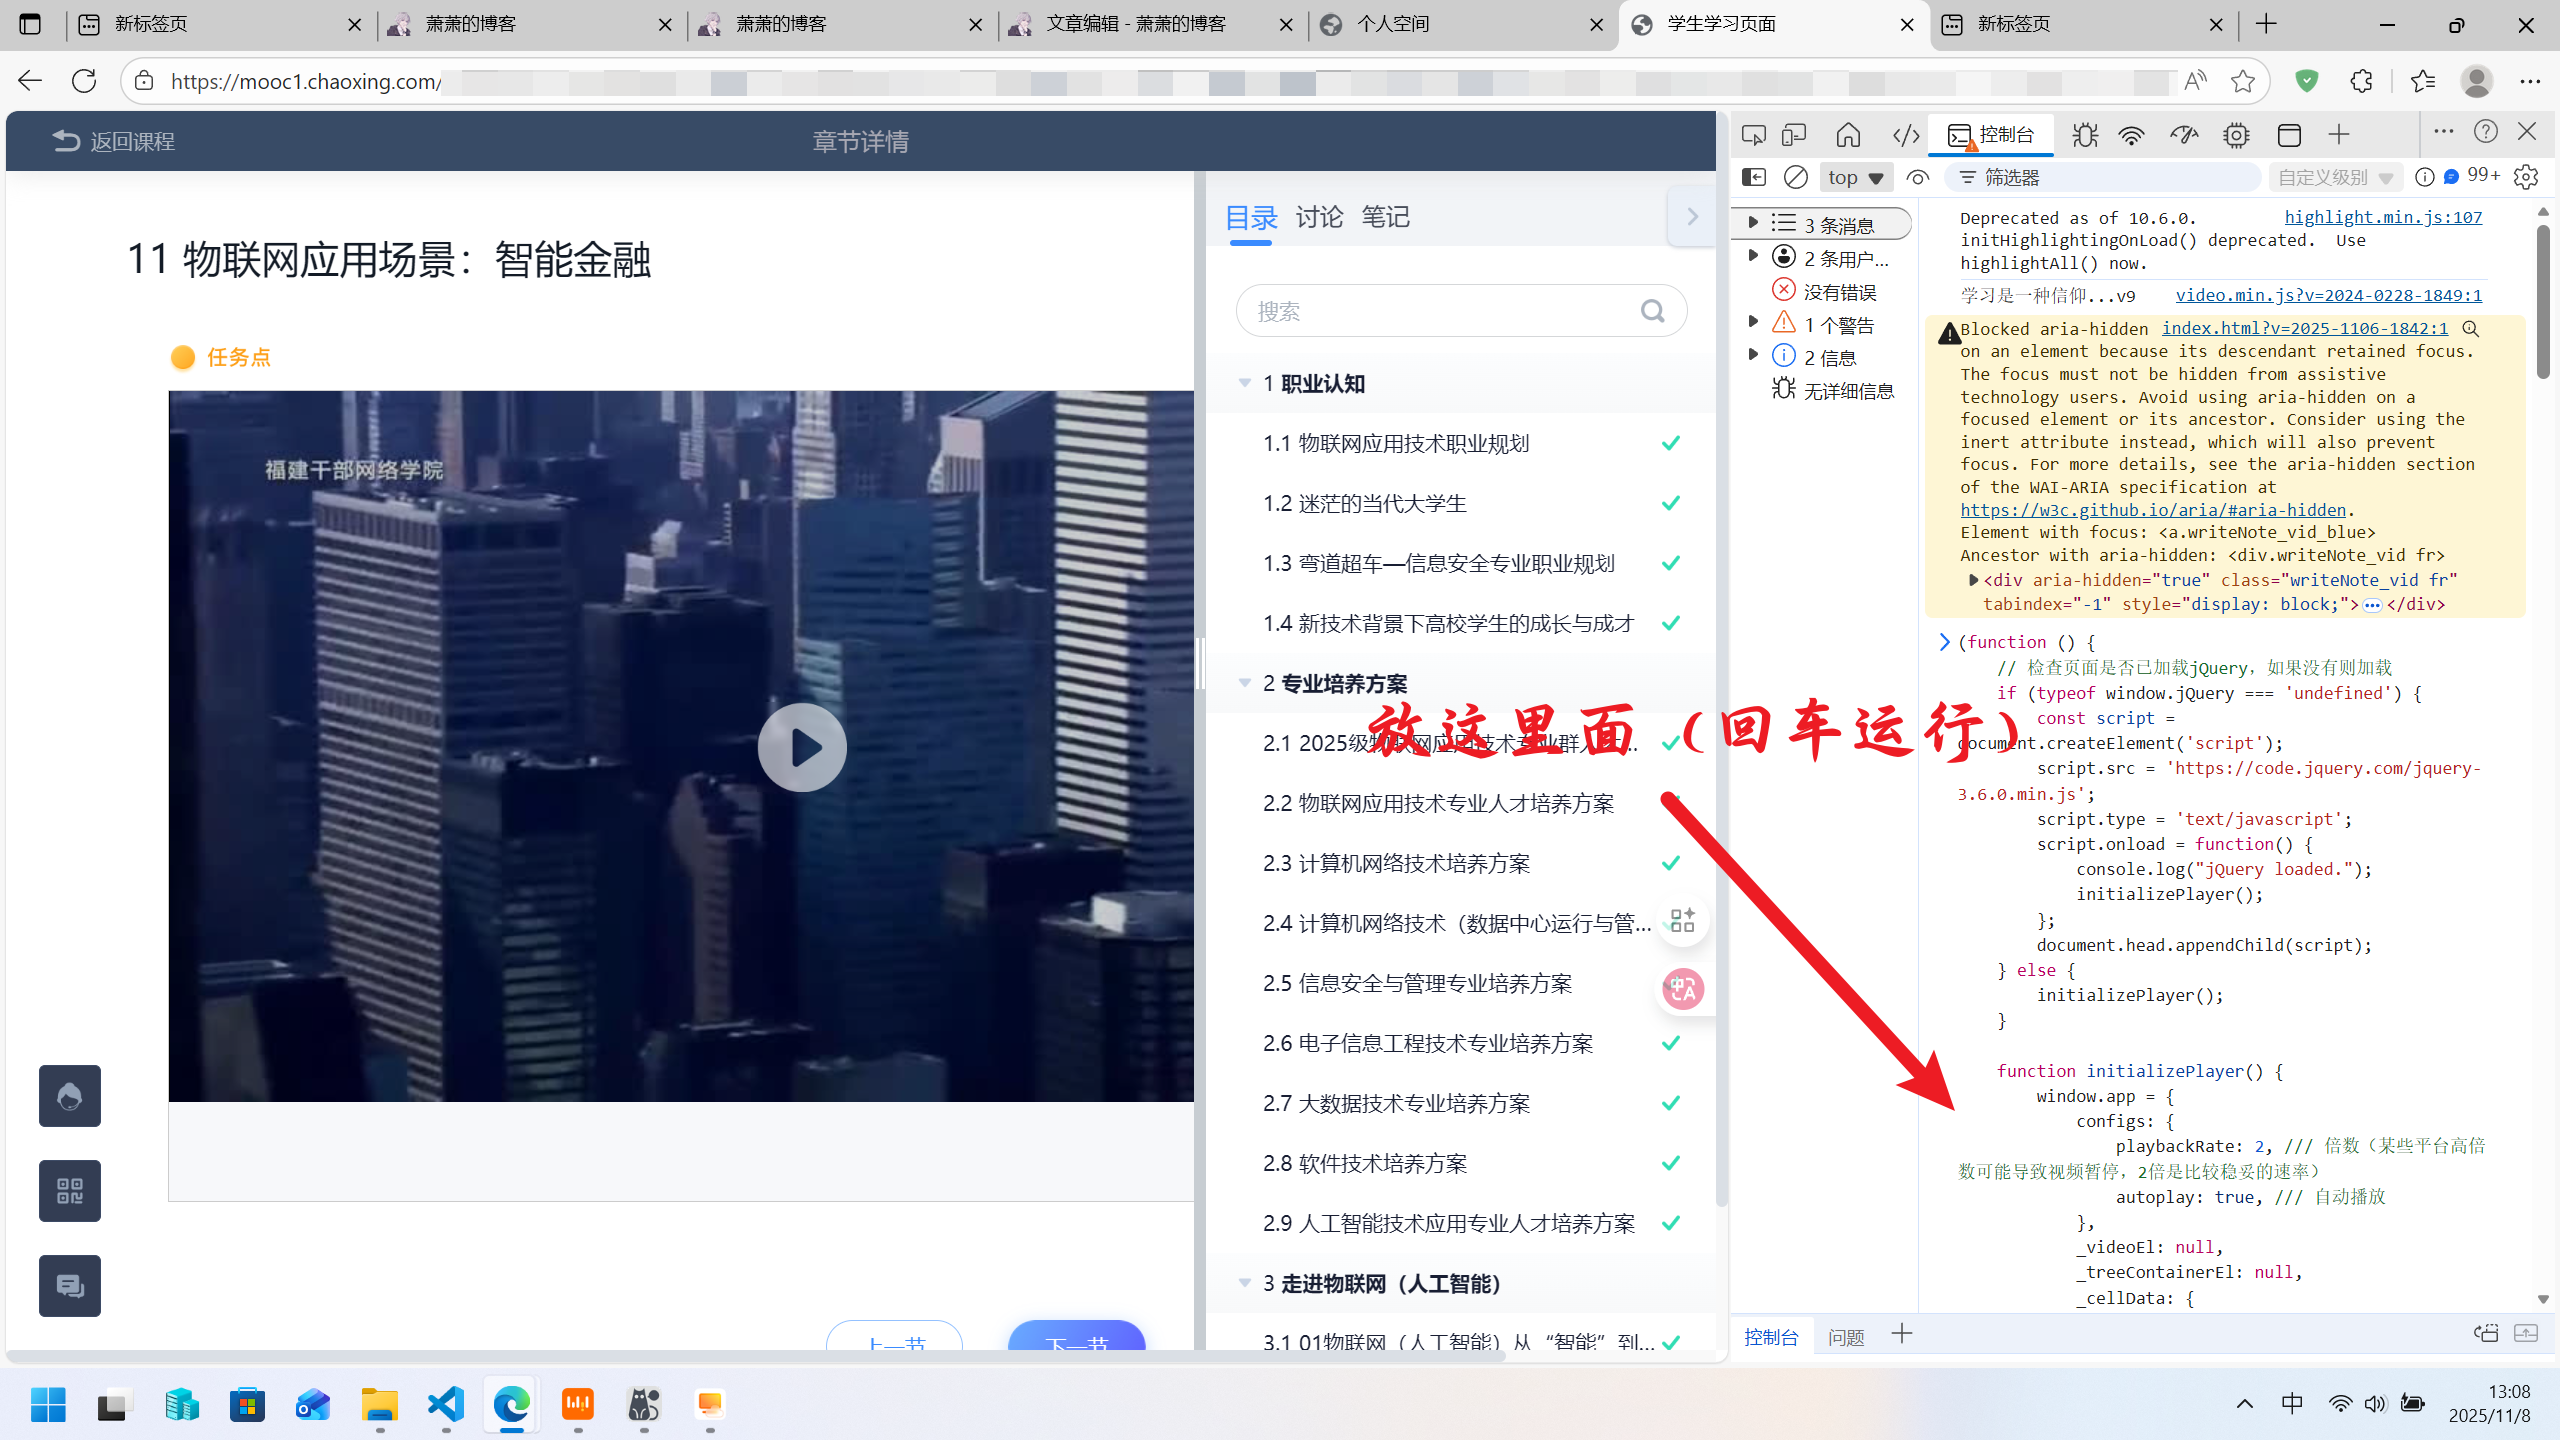Open the console settings gear
2560x1440 pixels.
click(x=2526, y=178)
